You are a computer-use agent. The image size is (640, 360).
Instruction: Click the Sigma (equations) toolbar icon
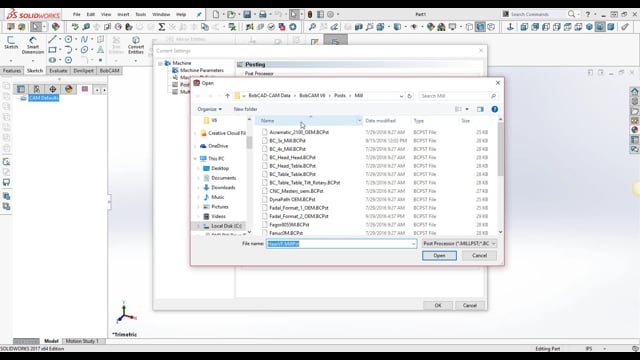[x=162, y=27]
